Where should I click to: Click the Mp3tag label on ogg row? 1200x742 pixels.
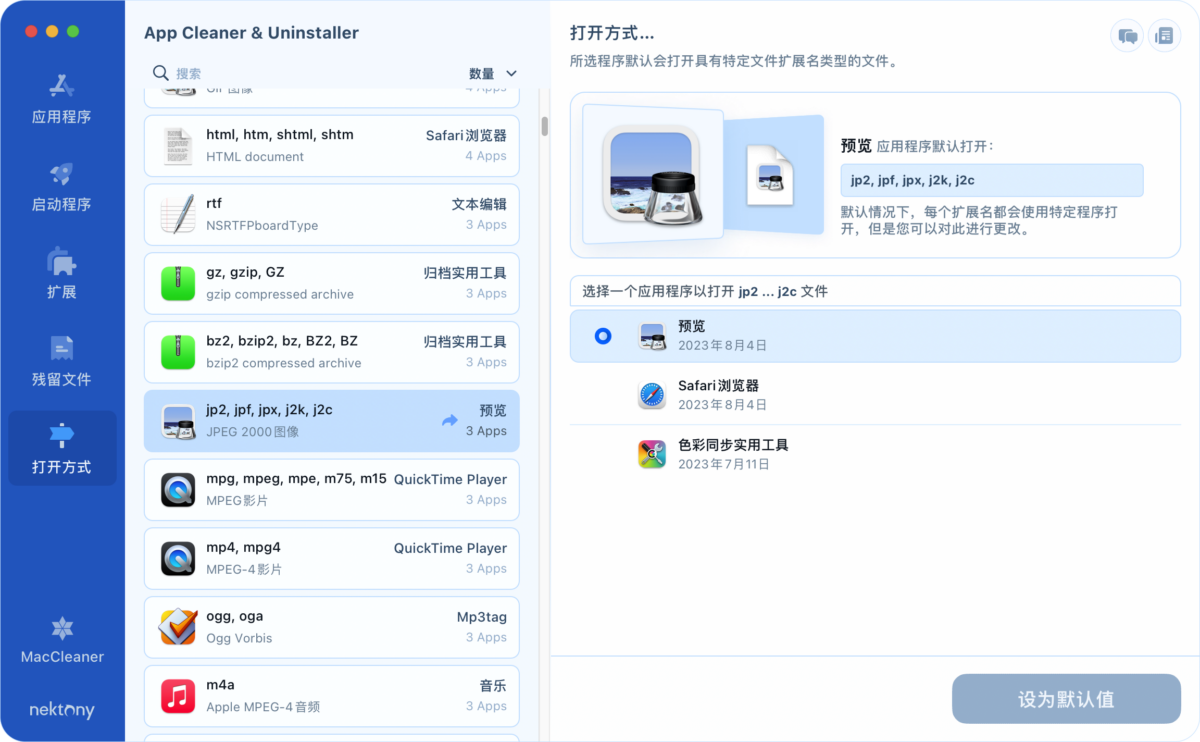(x=482, y=617)
